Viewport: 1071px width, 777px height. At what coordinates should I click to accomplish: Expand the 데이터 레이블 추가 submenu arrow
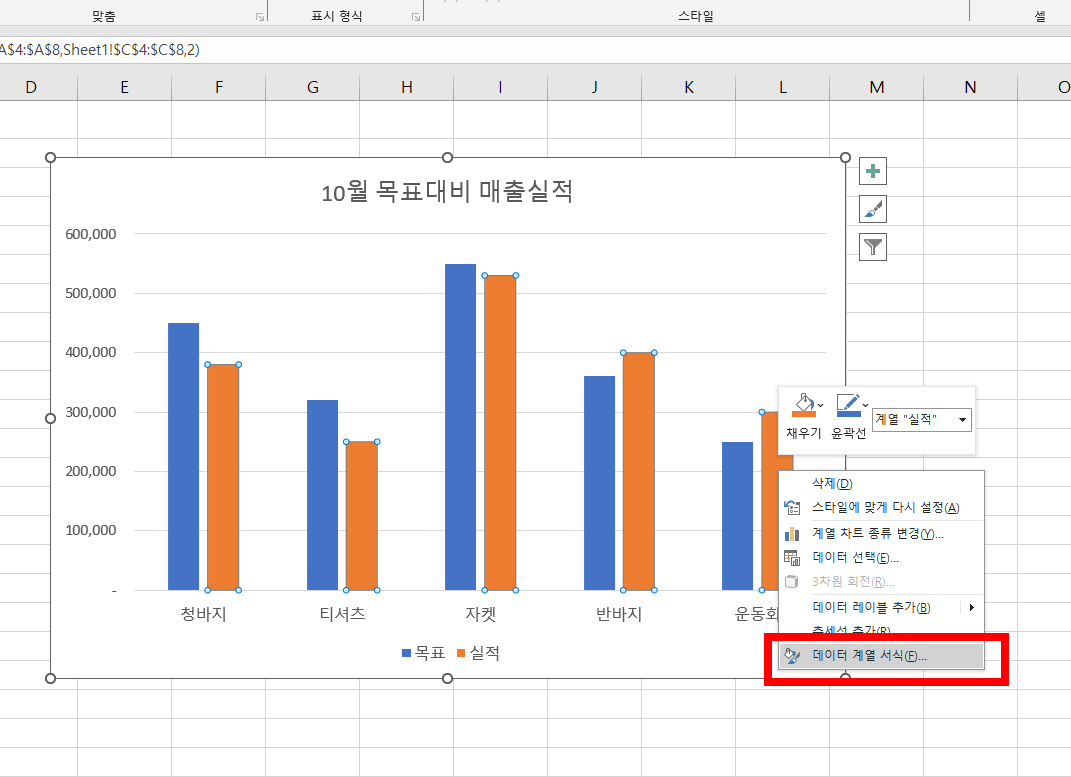971,607
